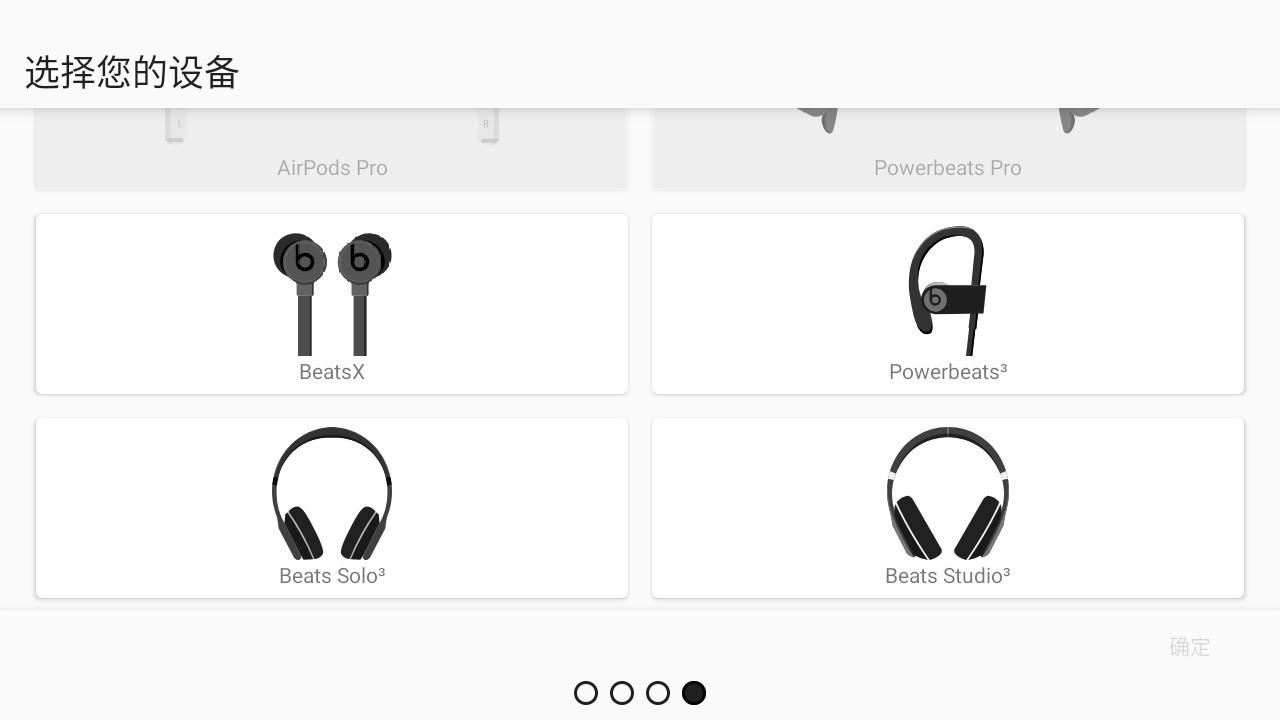Click the BeatsX text label

[332, 372]
